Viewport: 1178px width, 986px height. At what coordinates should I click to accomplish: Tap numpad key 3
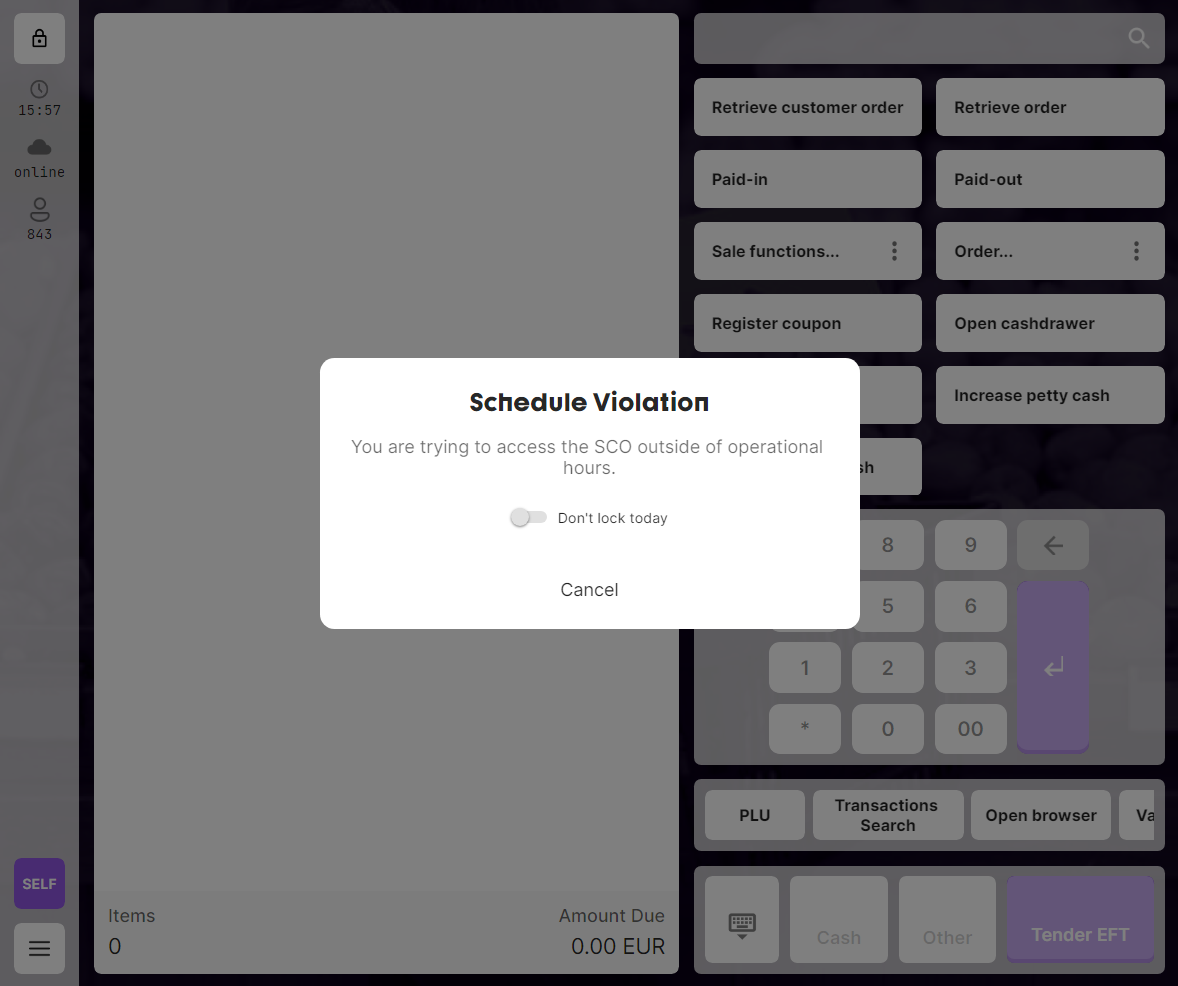point(971,667)
